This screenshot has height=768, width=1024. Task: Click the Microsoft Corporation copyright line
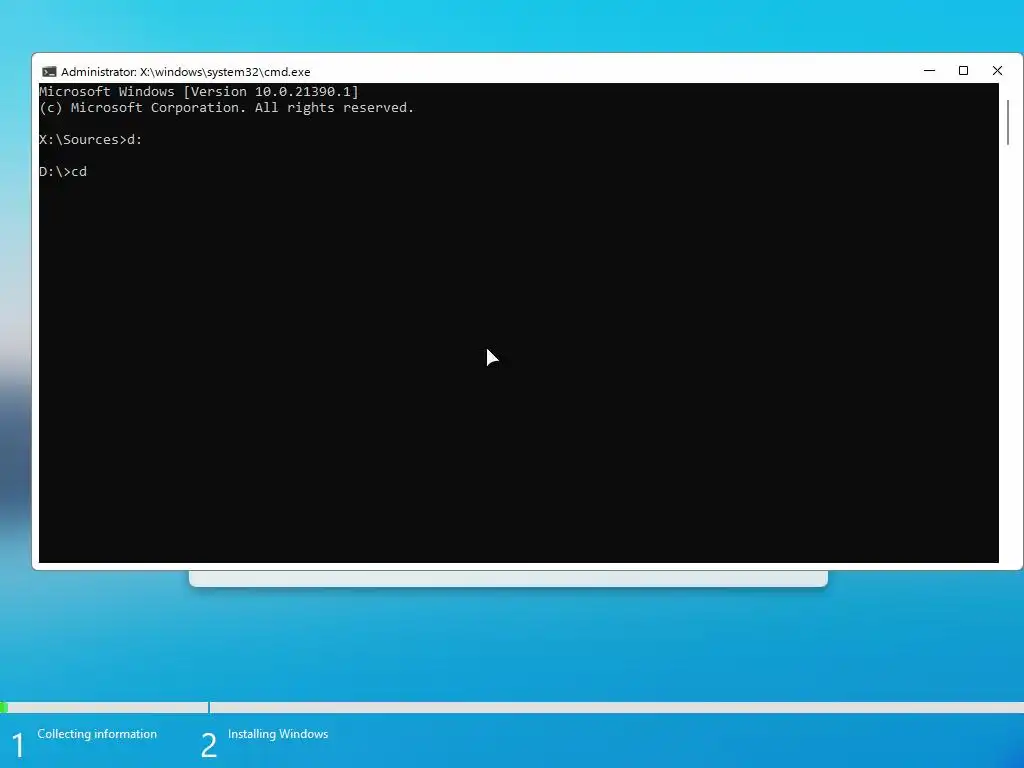226,108
